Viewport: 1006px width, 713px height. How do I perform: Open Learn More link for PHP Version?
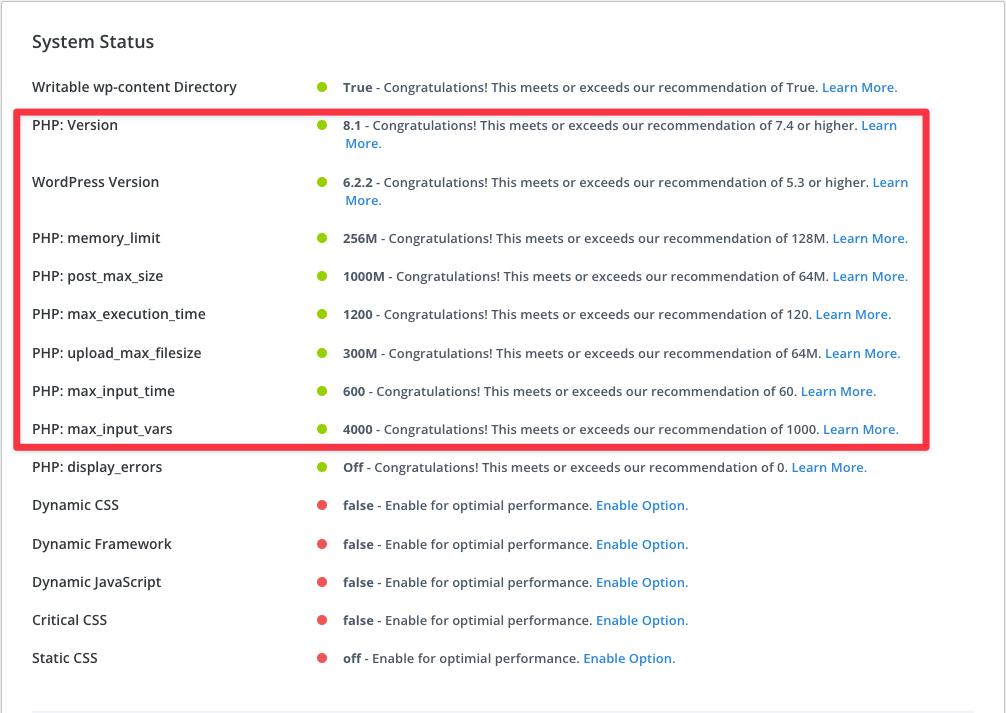coord(878,126)
